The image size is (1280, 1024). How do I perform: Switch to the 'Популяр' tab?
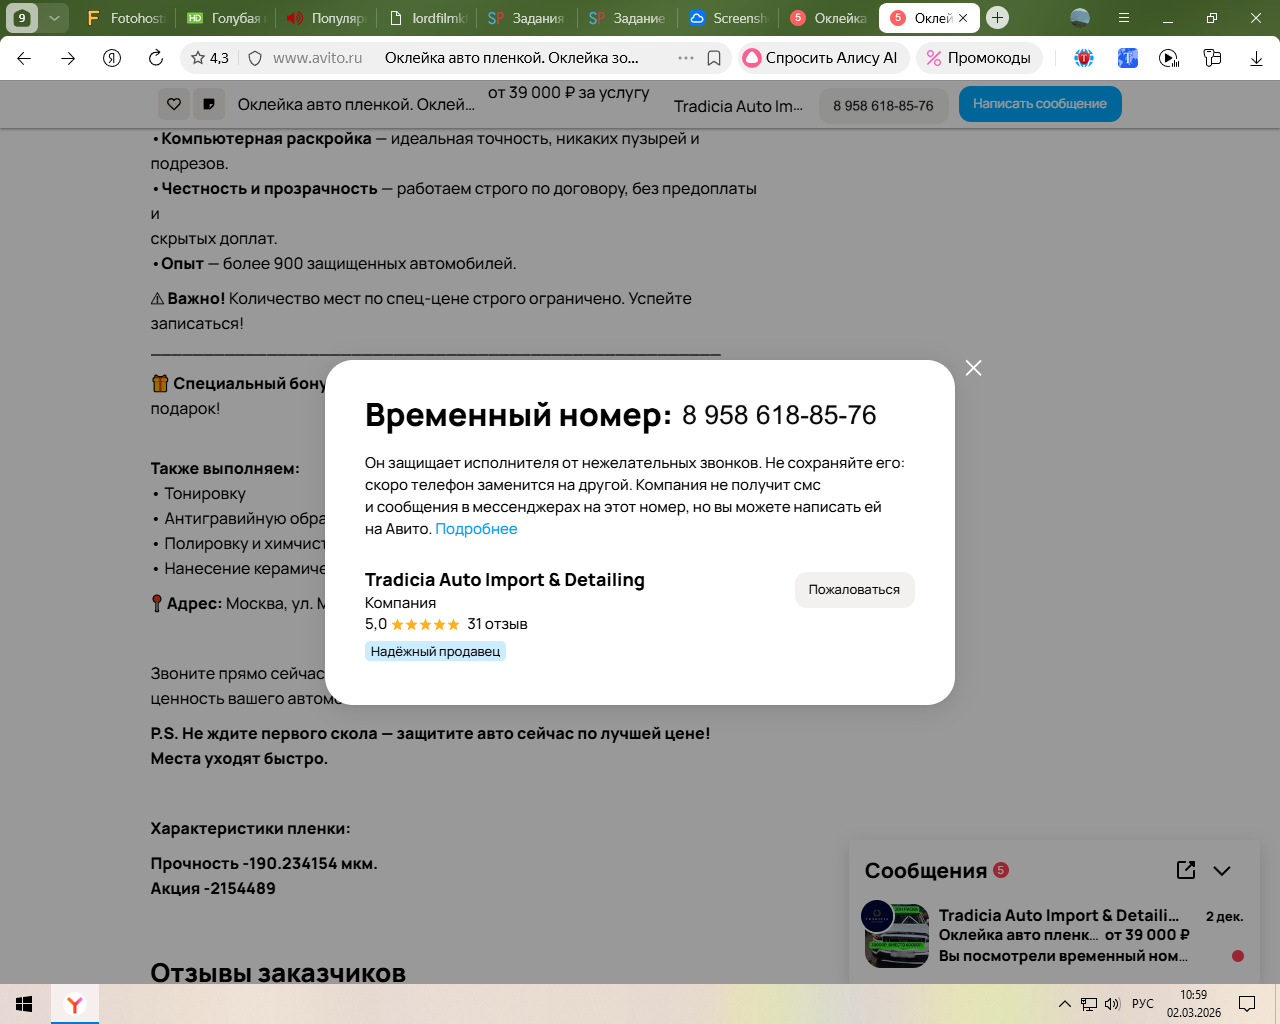pos(325,18)
